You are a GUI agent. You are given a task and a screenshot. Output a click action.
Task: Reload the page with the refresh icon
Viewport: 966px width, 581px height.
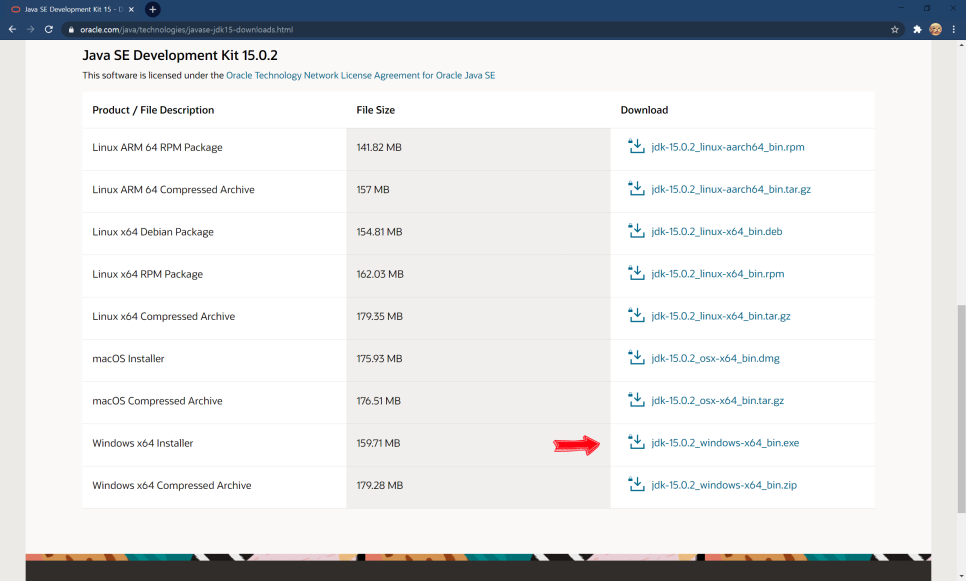point(49,29)
